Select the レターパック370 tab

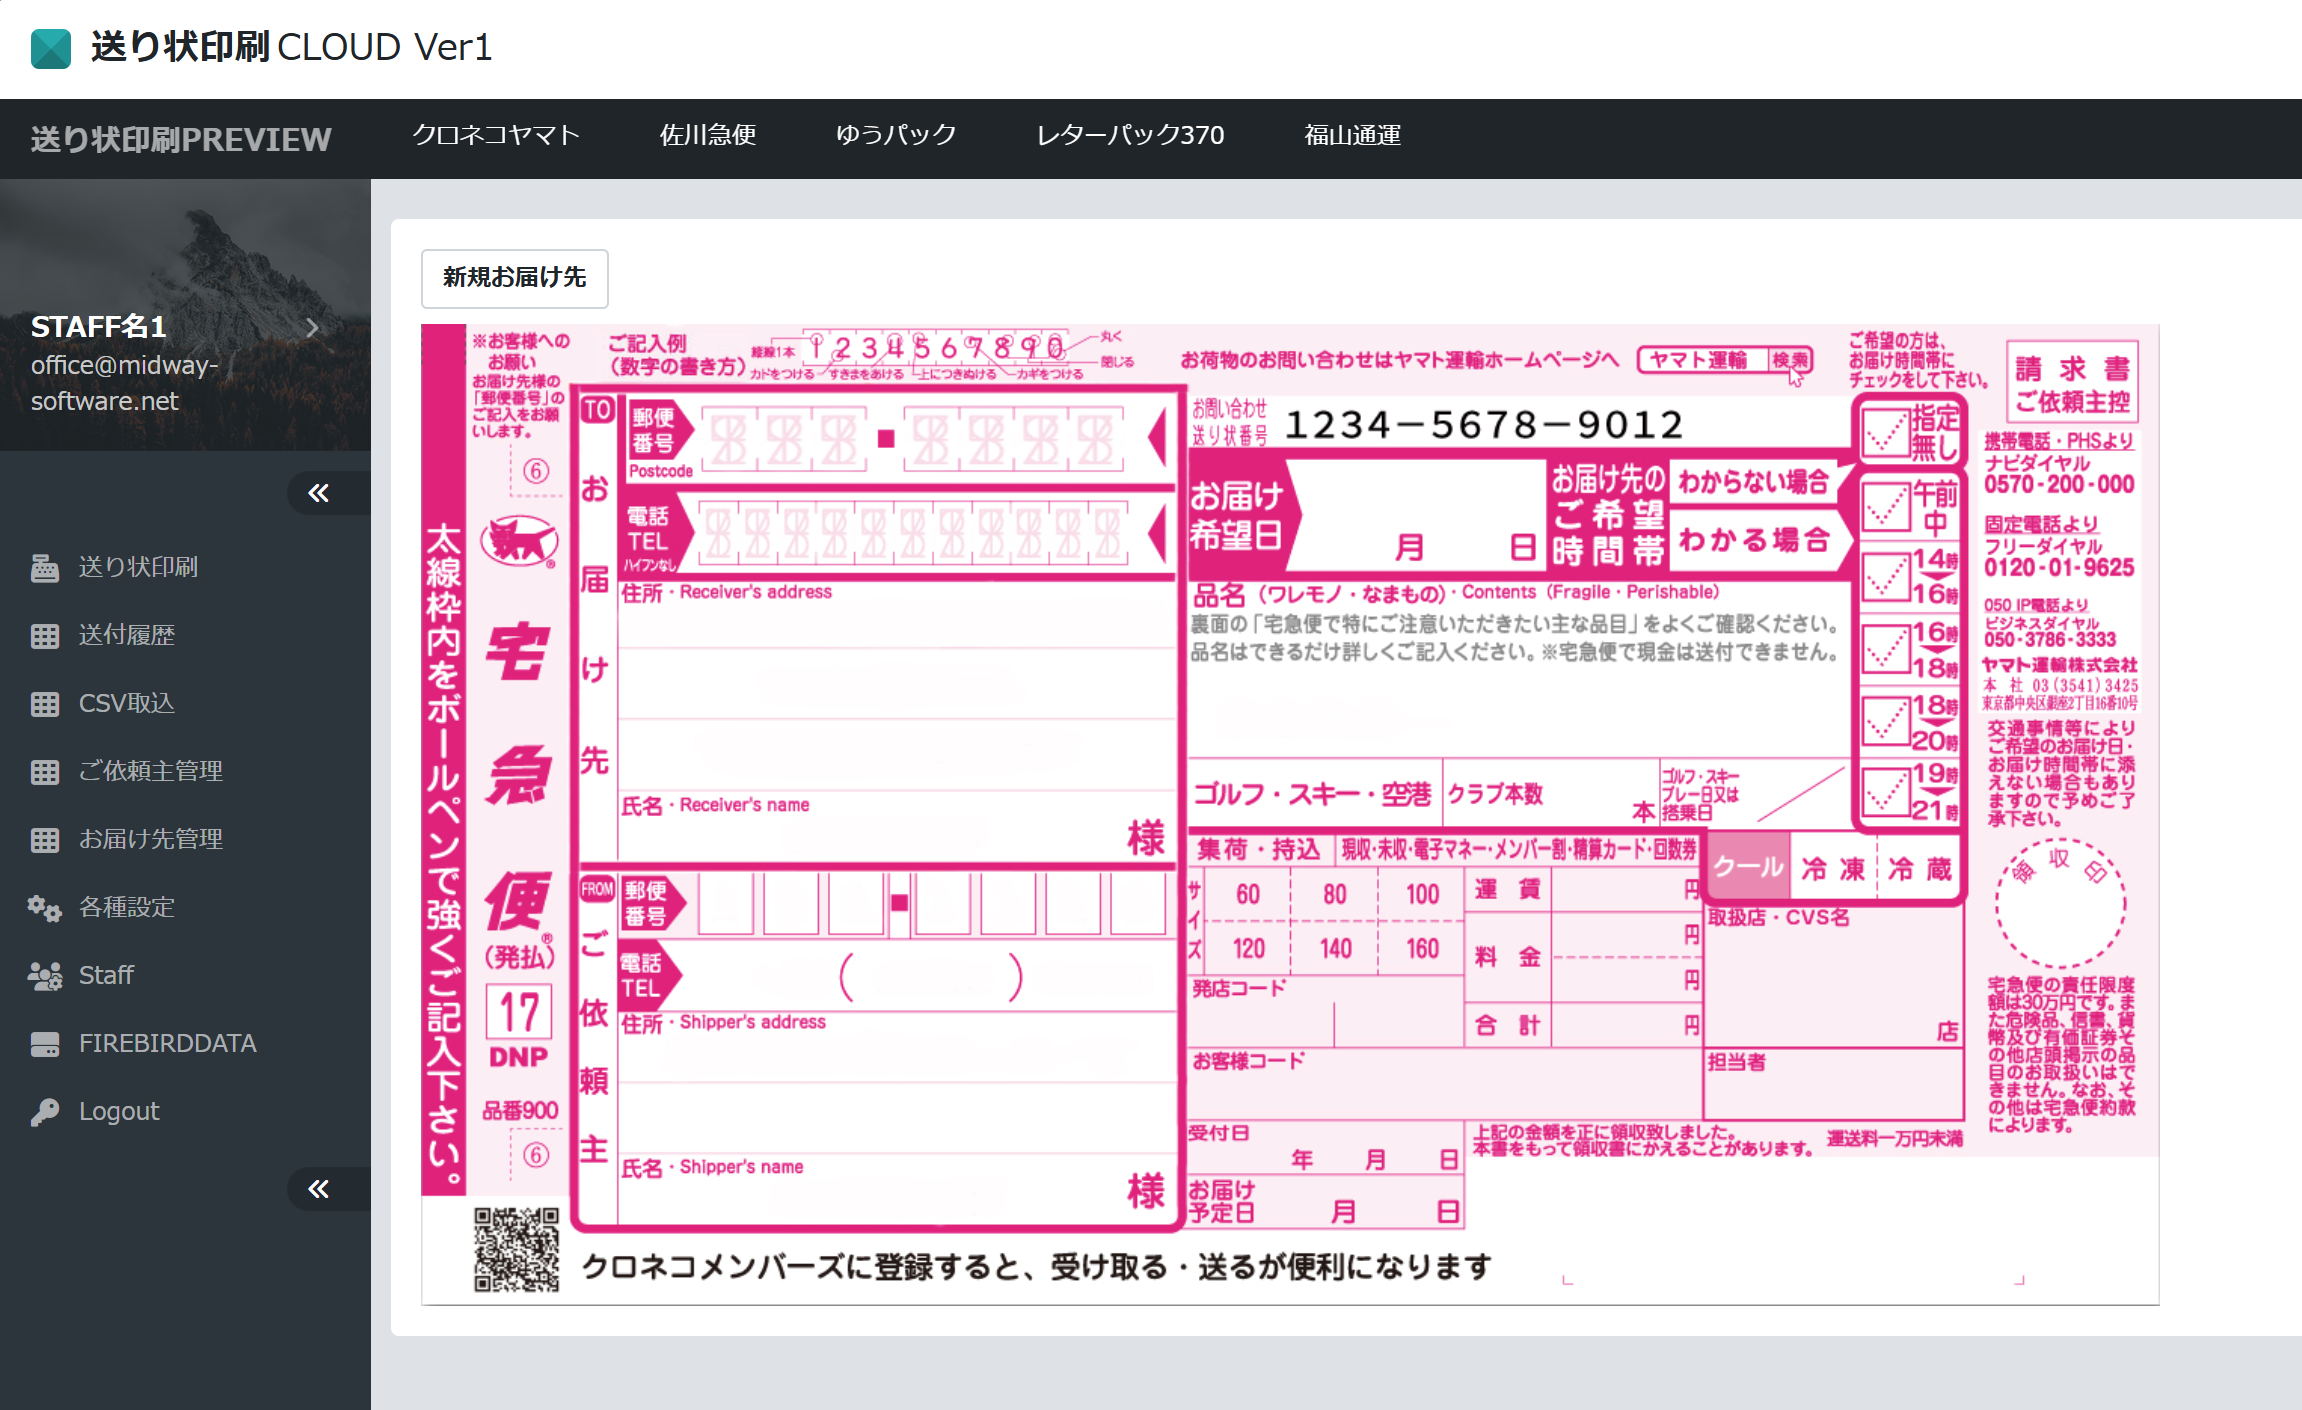(1130, 135)
